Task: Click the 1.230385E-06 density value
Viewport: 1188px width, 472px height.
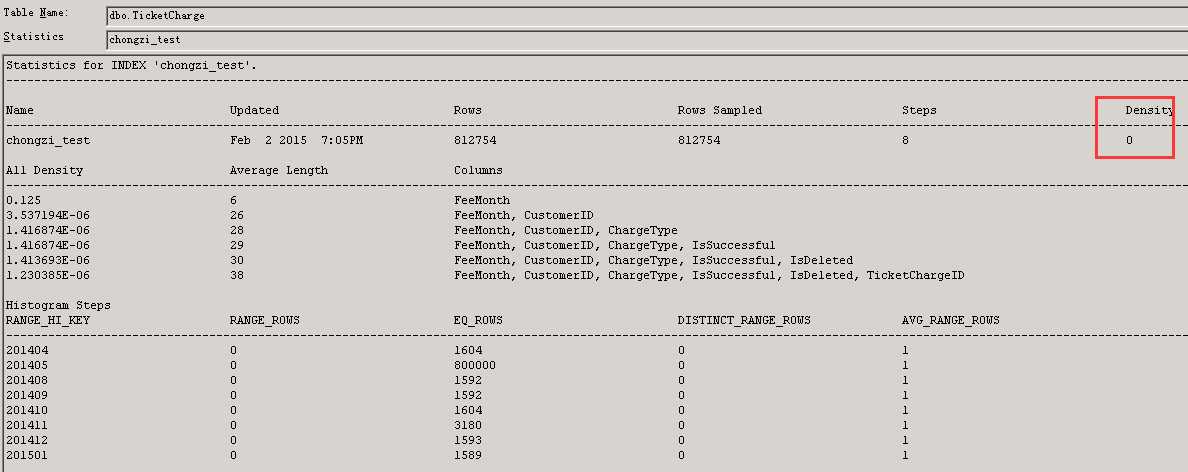Action: (47, 275)
